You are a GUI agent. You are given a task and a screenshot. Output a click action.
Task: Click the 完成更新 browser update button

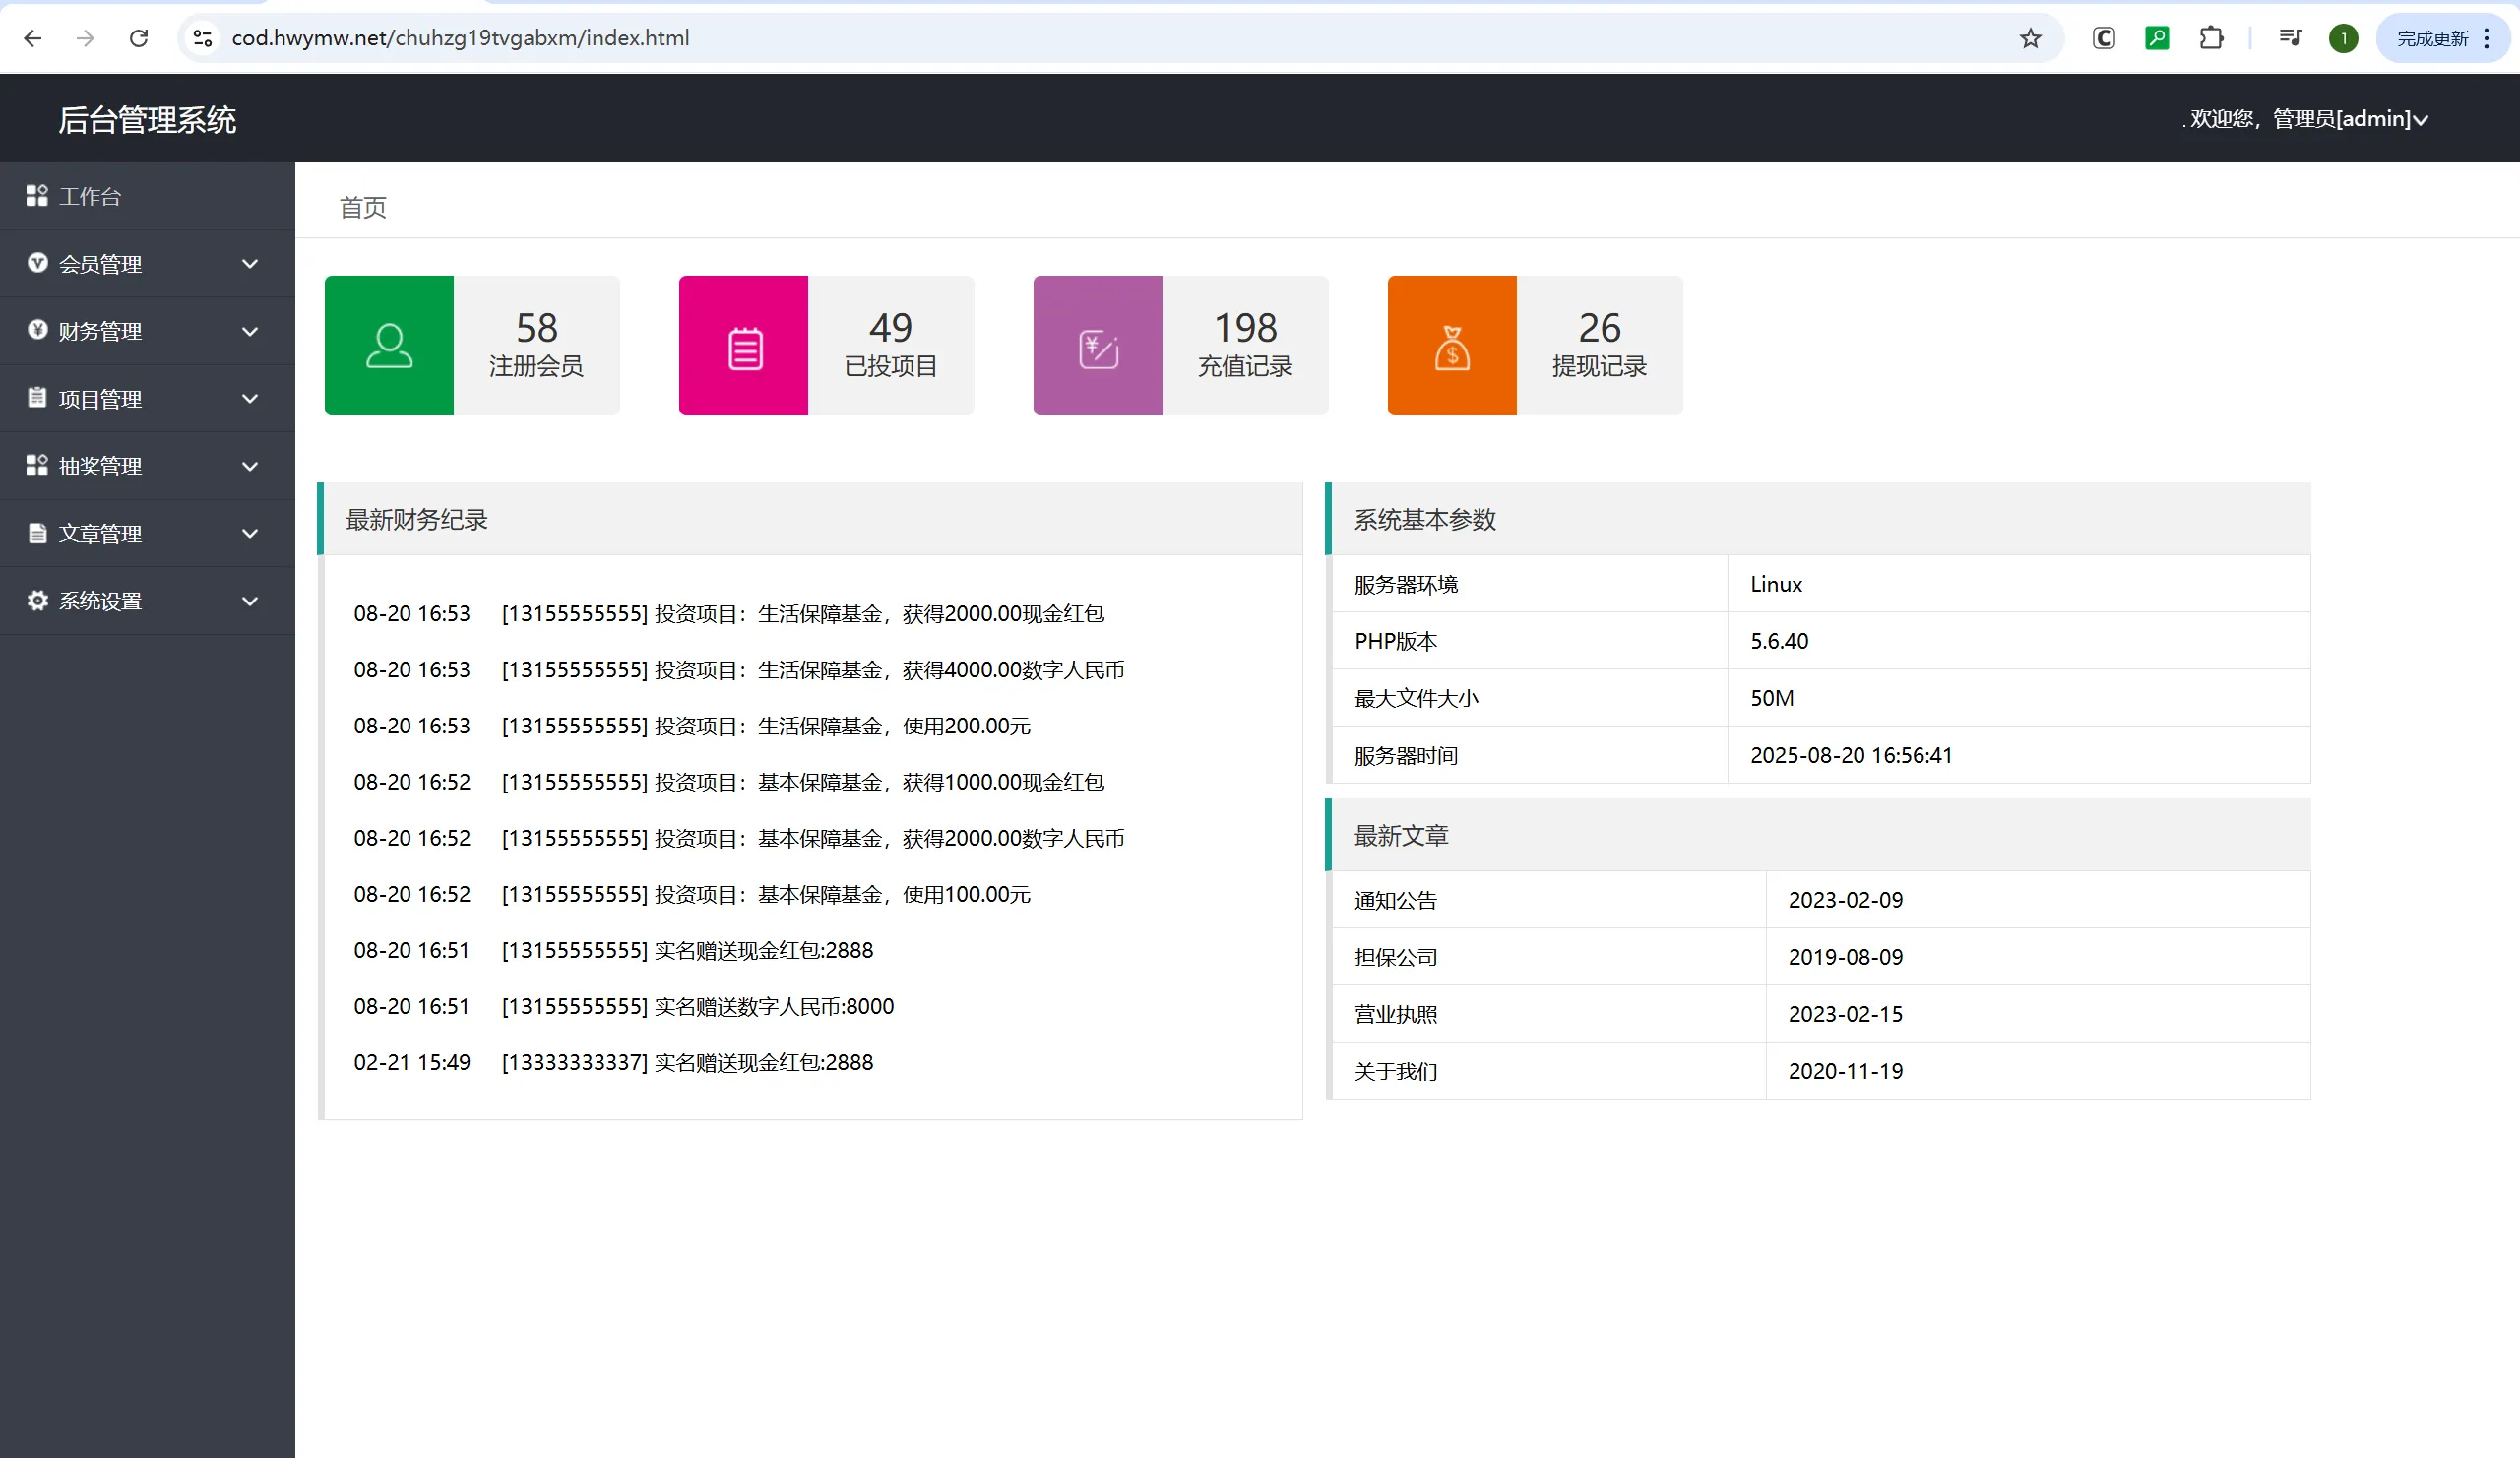[x=2432, y=38]
